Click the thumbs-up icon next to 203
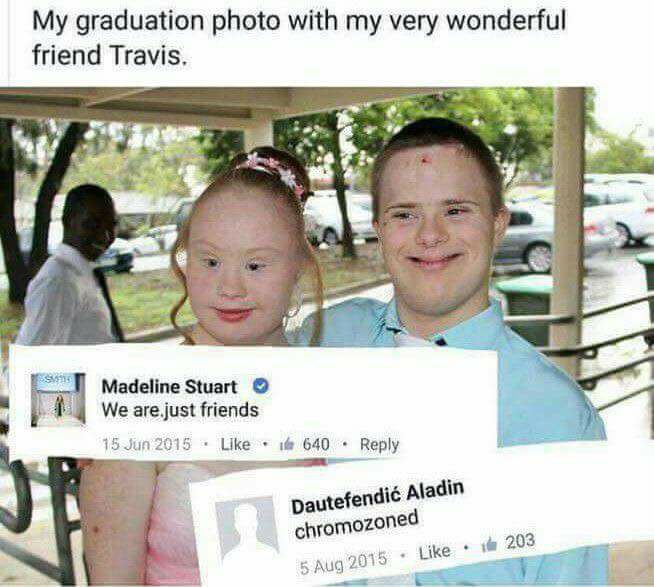Screen dimensions: 654x587 [x=489, y=544]
